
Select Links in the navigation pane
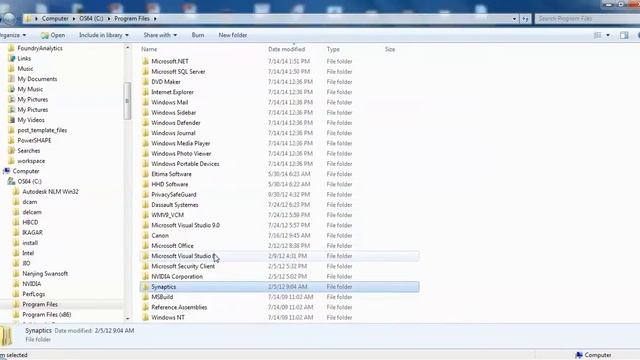[x=24, y=58]
